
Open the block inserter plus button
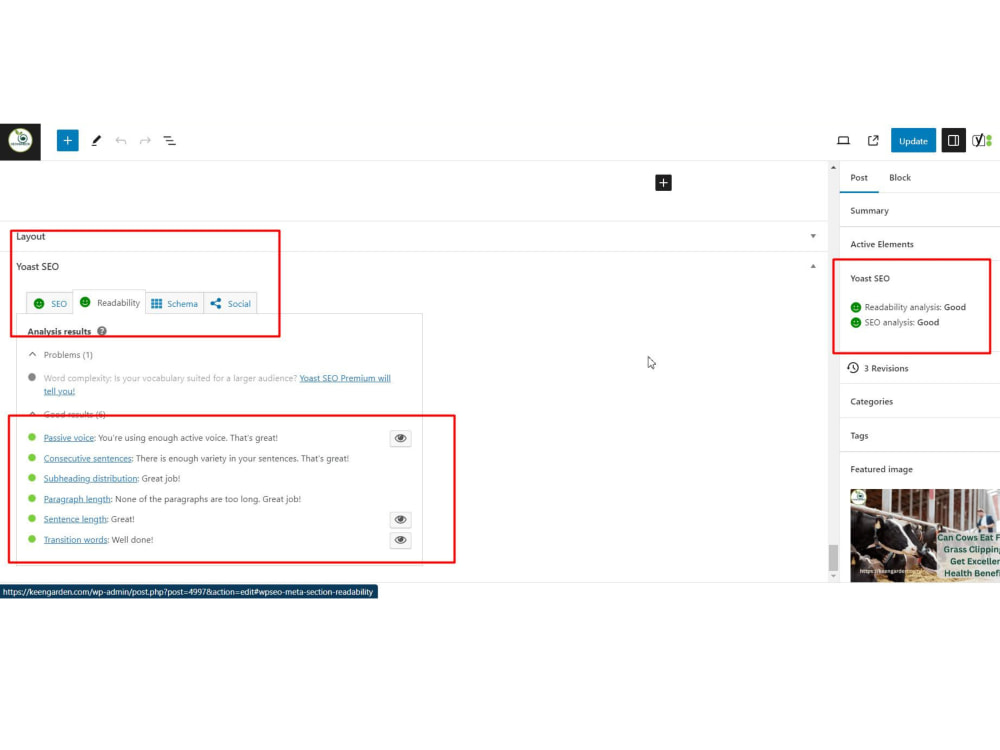pyautogui.click(x=68, y=141)
